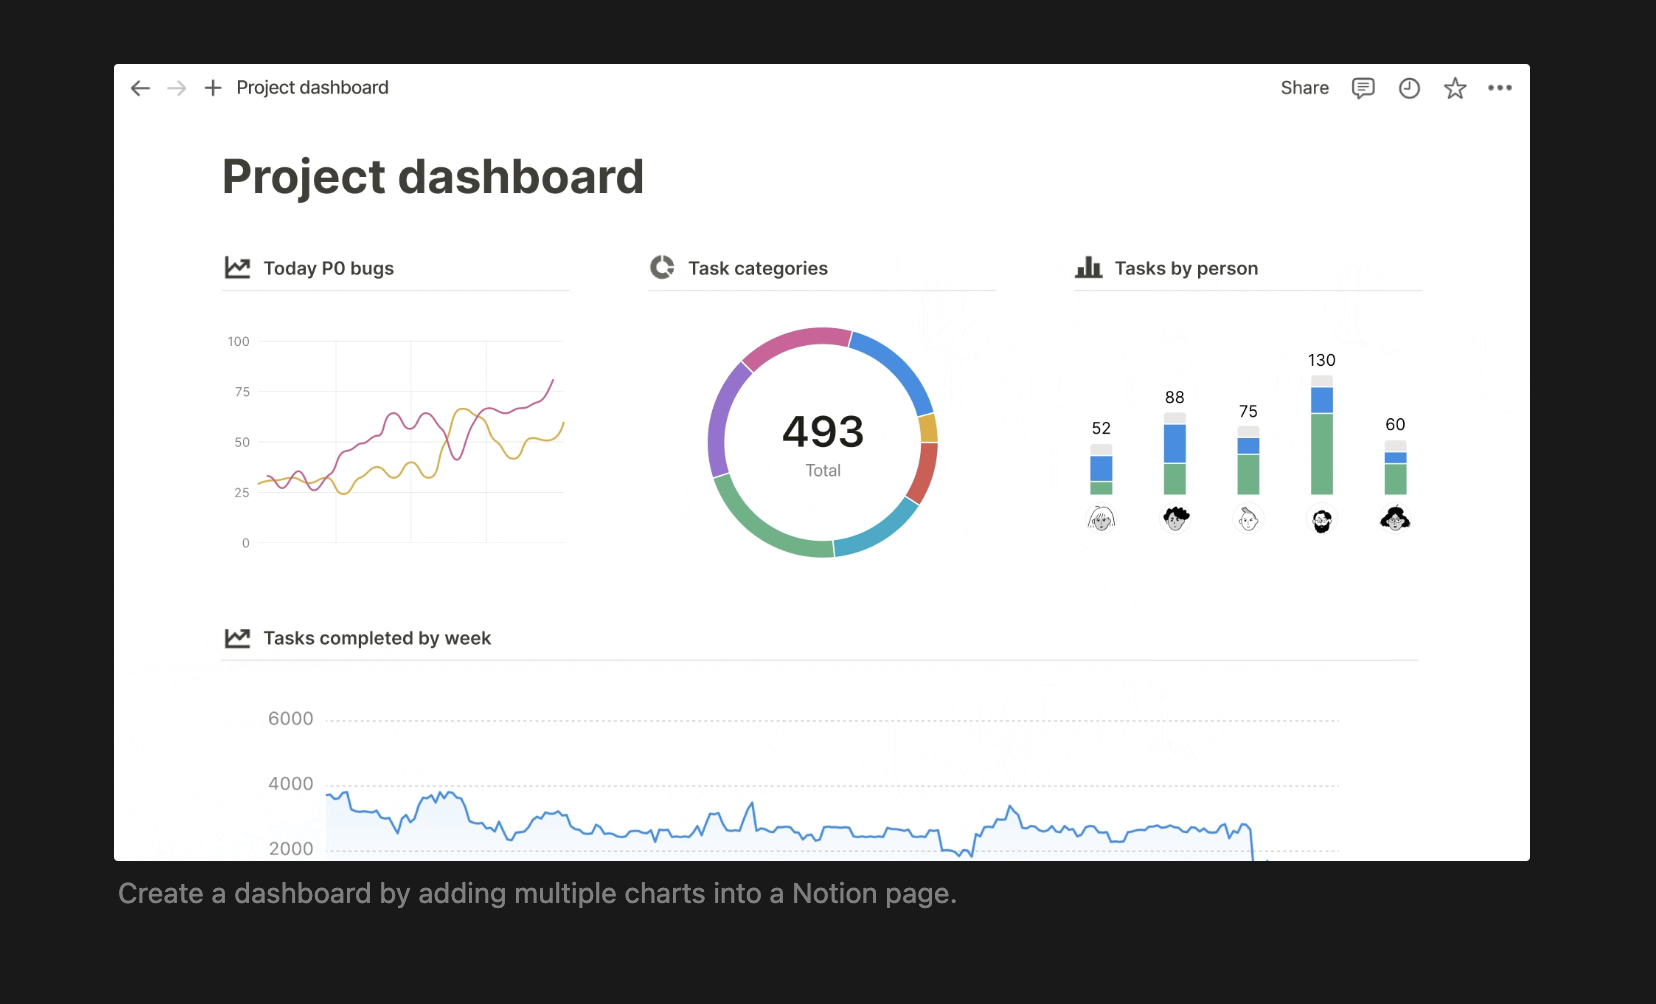Click the bar labeled 88

click(x=1175, y=454)
